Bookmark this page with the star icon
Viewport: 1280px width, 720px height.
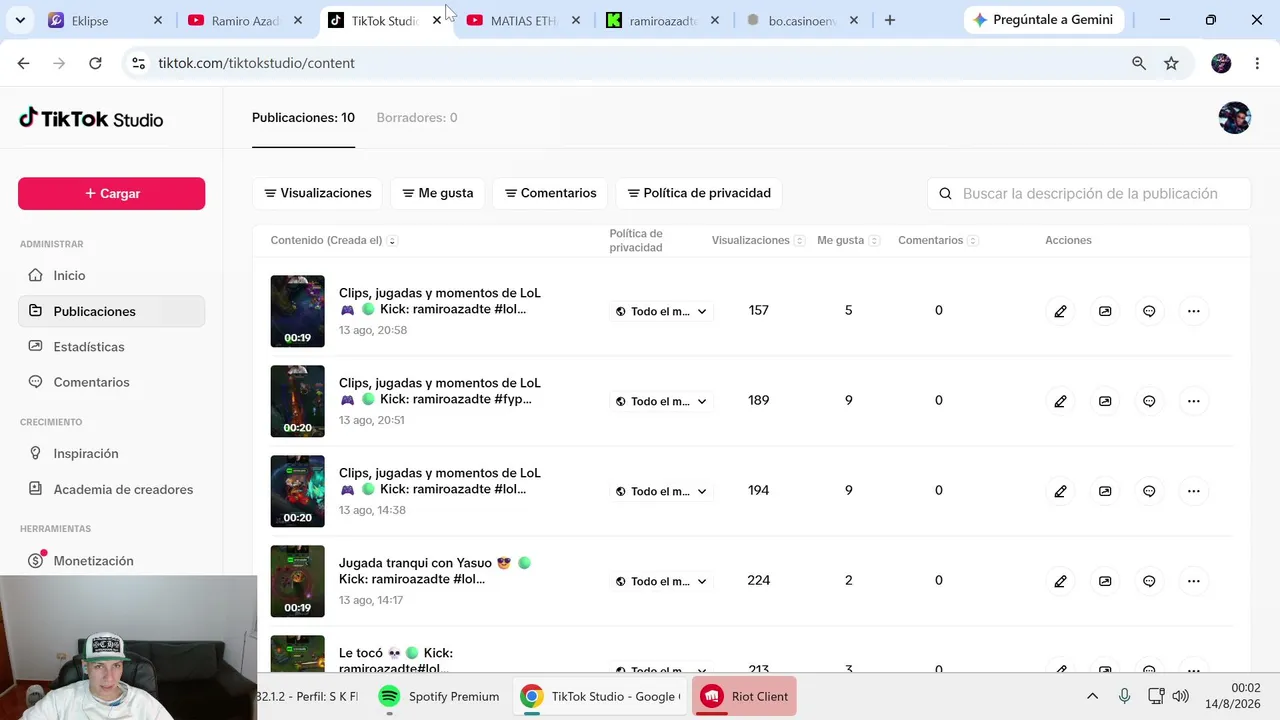pyautogui.click(x=1171, y=63)
